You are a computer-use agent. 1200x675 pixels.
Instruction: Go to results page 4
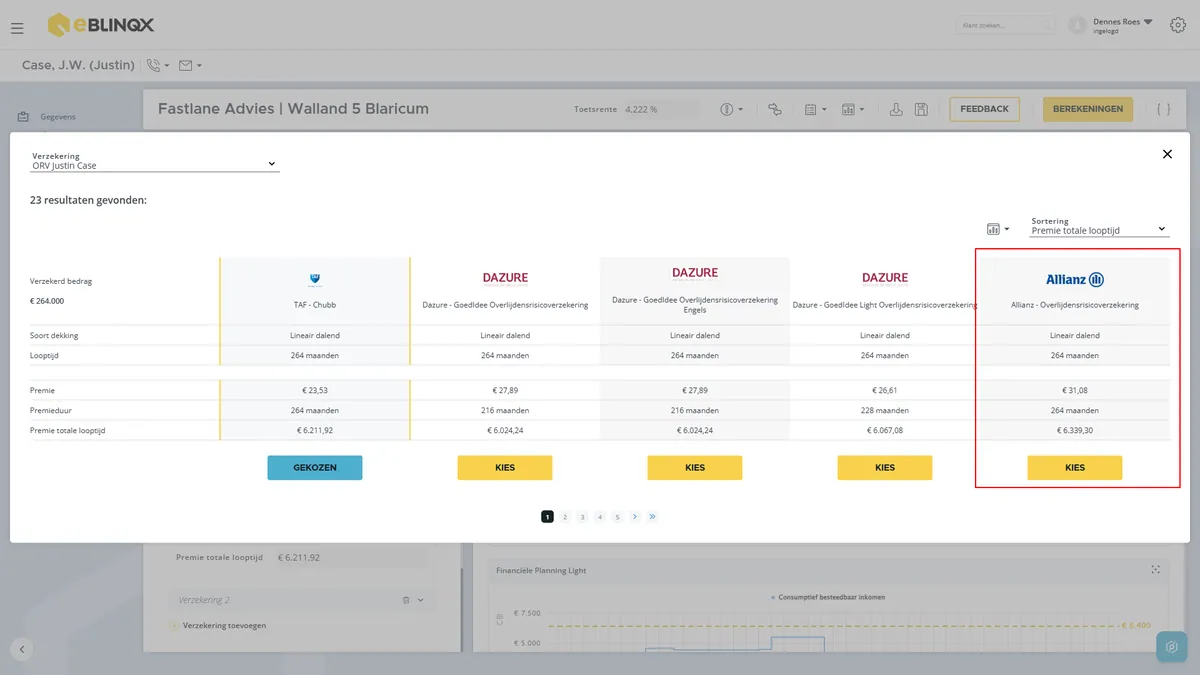600,517
